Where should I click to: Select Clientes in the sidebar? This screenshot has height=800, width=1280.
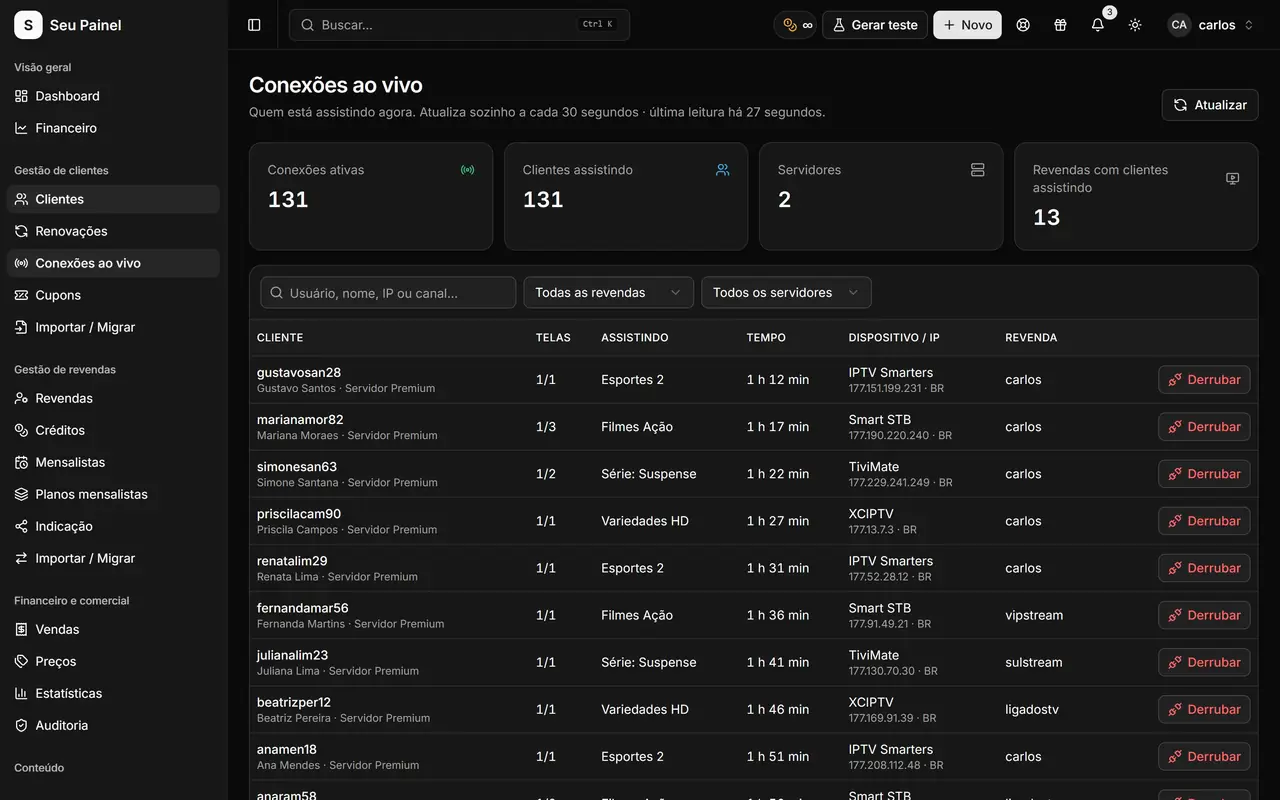coord(113,199)
